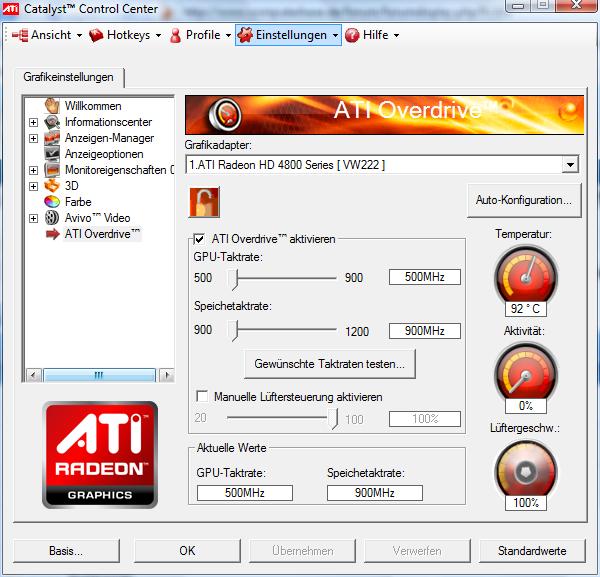The width and height of the screenshot is (600, 577).
Task: Click the OK button
Action: [187, 551]
